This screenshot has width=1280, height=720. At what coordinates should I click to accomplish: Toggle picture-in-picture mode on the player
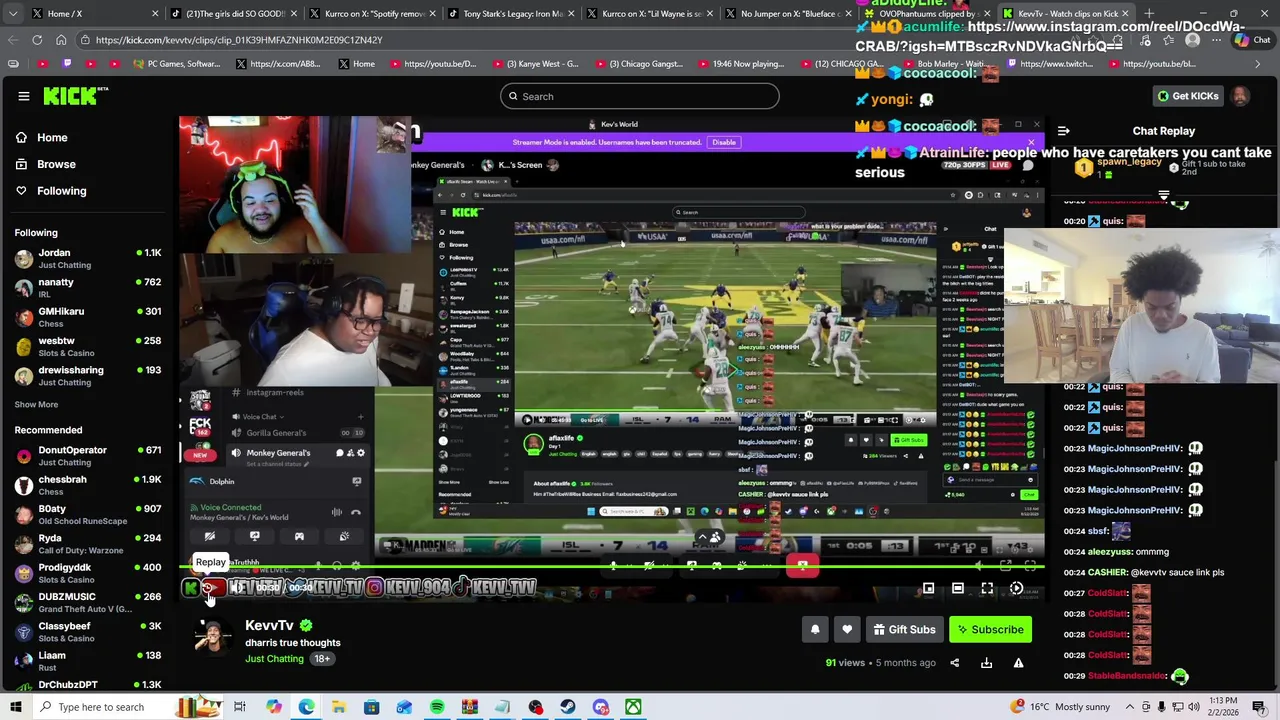pyautogui.click(x=928, y=588)
